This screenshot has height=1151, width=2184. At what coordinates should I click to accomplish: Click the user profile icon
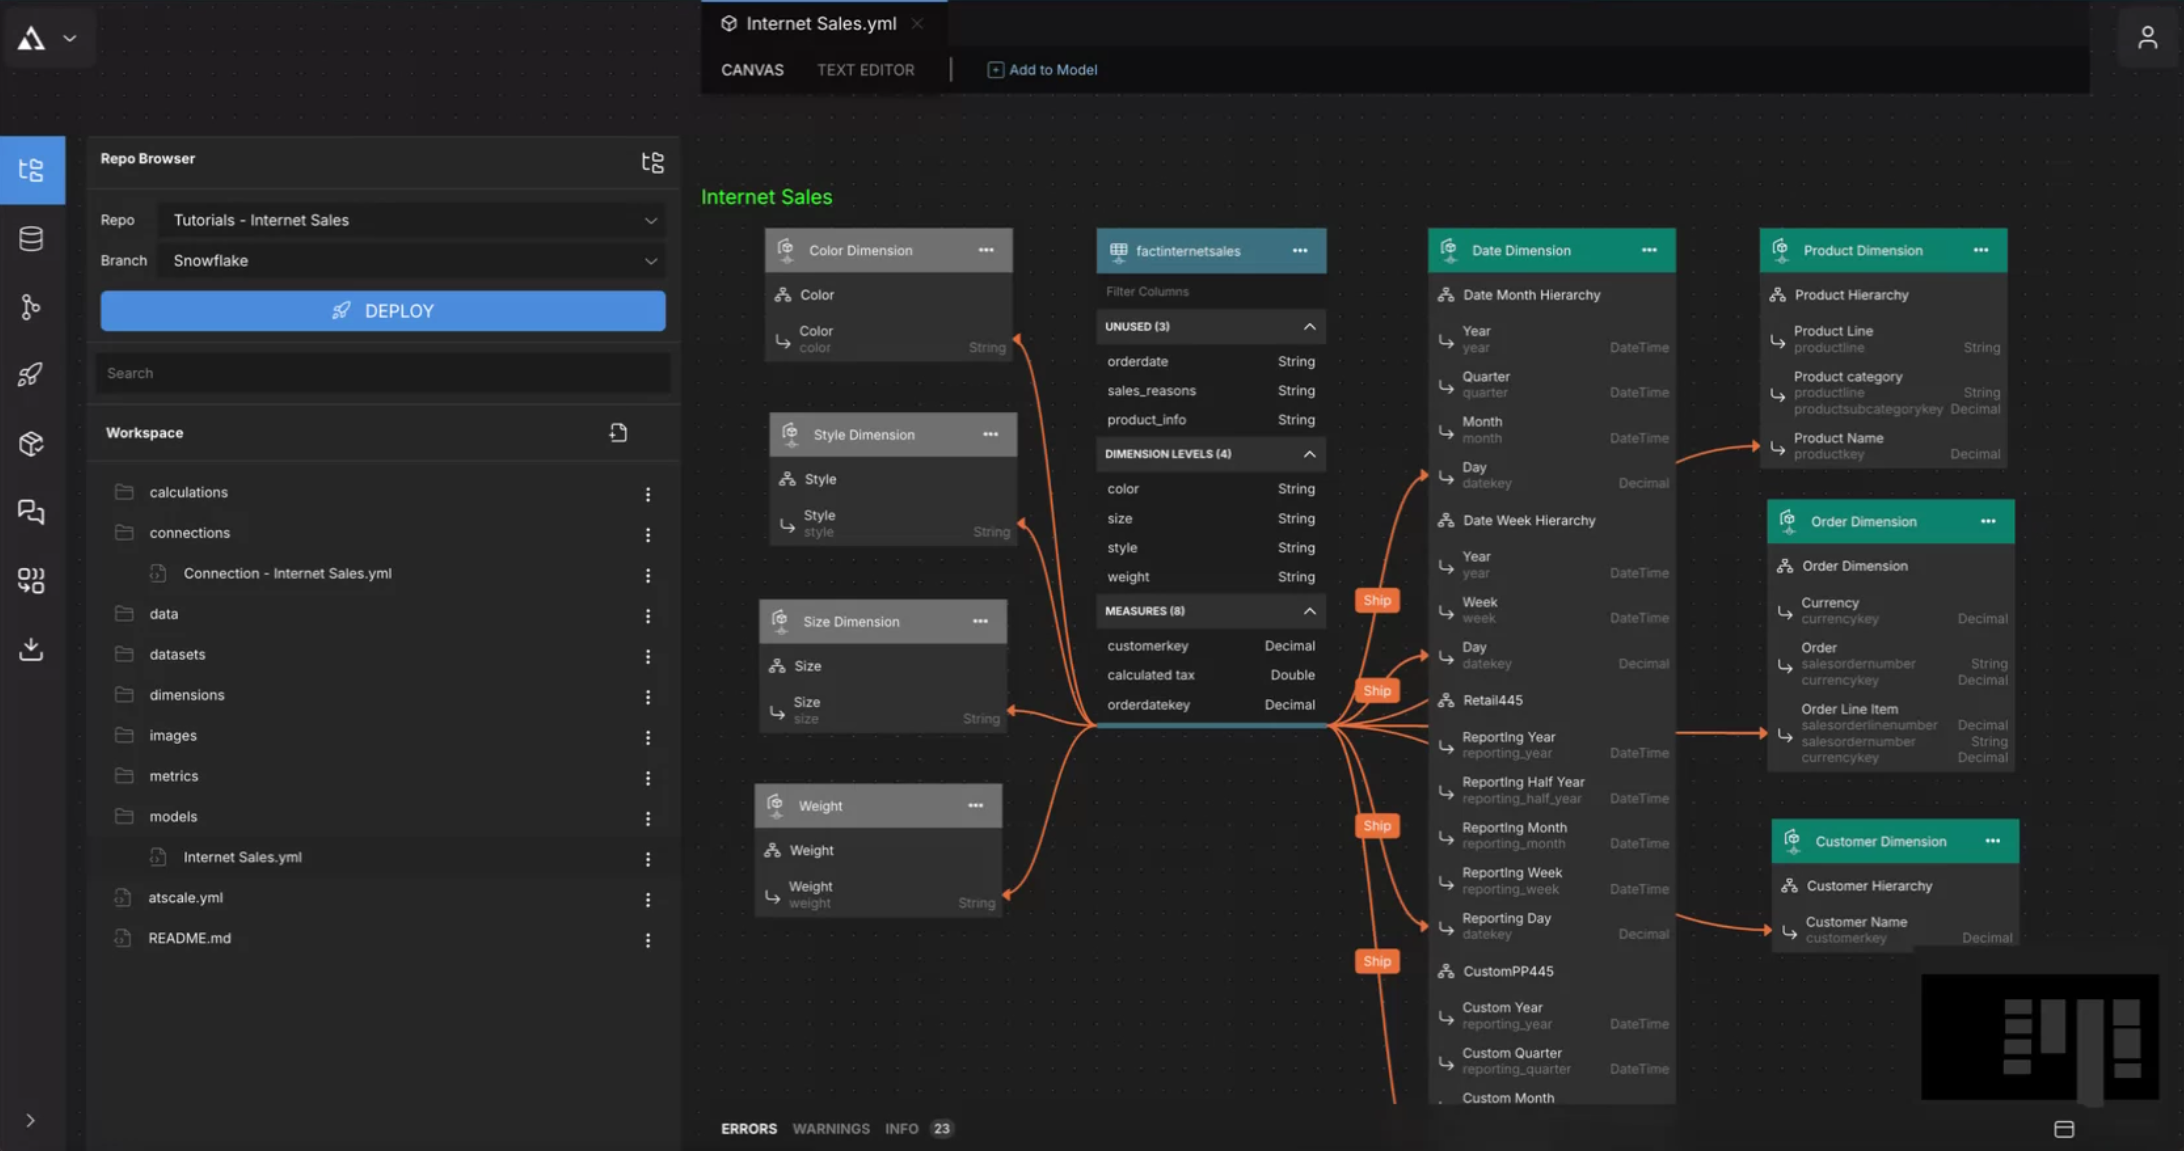(2146, 38)
